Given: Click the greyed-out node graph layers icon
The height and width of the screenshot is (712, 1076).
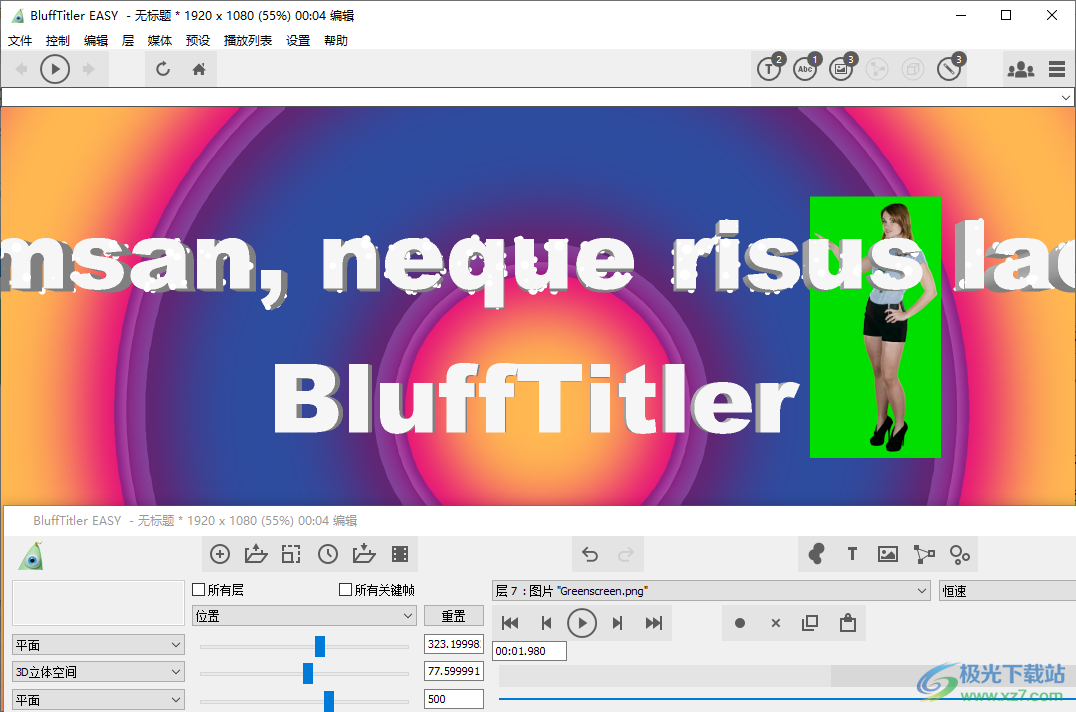Looking at the screenshot, I should pos(876,69).
